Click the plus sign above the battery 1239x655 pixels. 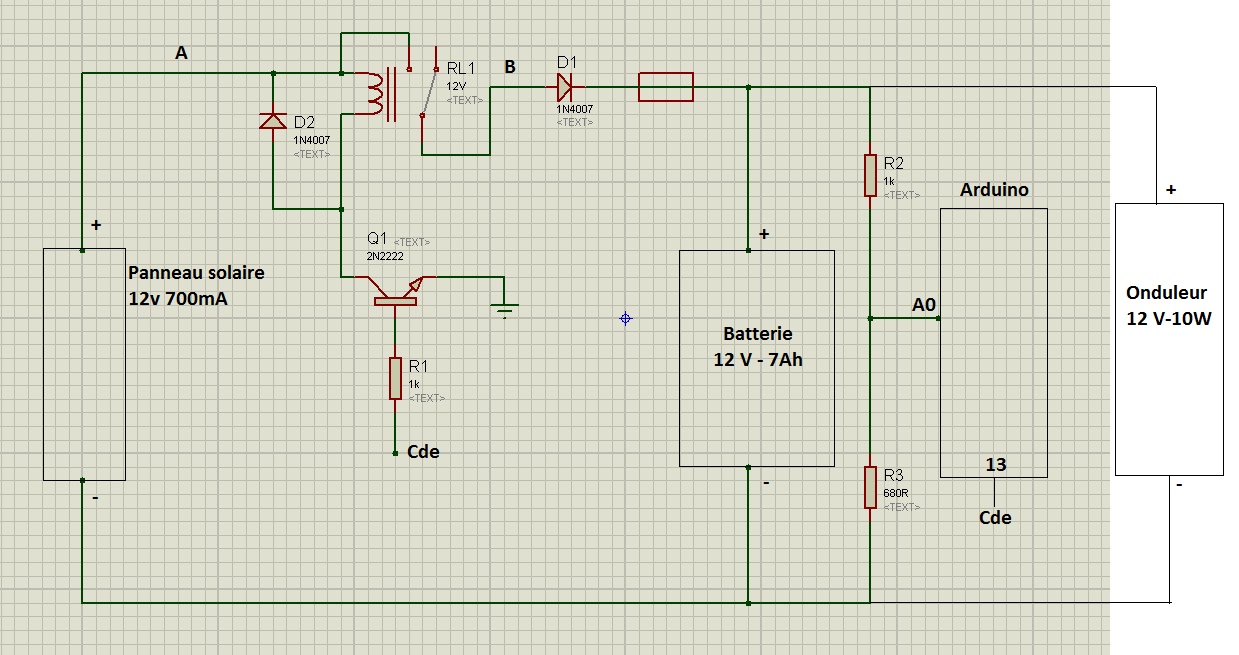(764, 234)
